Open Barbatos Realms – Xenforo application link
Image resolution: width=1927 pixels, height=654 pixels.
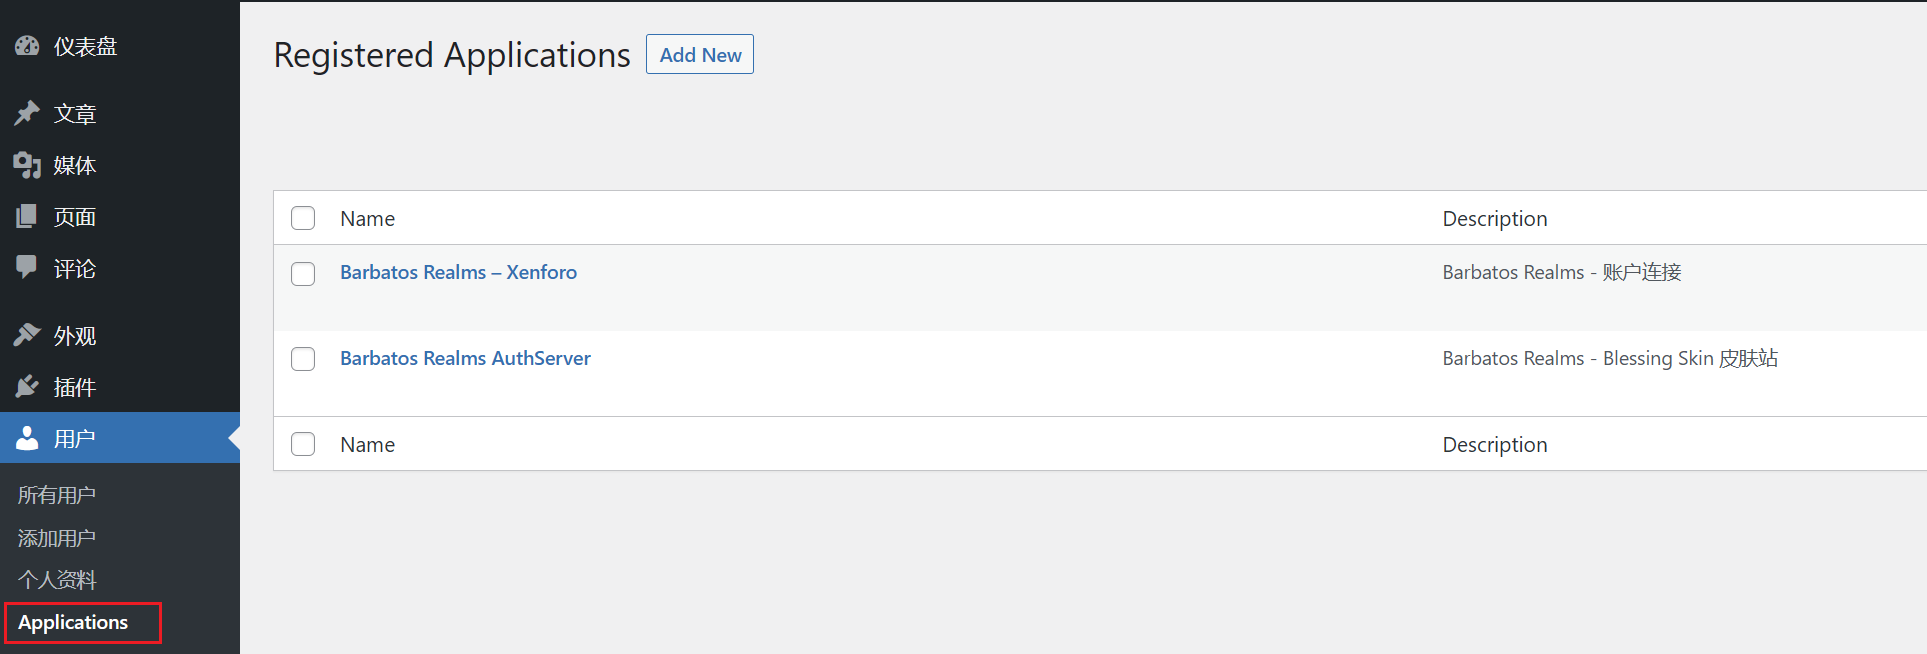(x=458, y=272)
